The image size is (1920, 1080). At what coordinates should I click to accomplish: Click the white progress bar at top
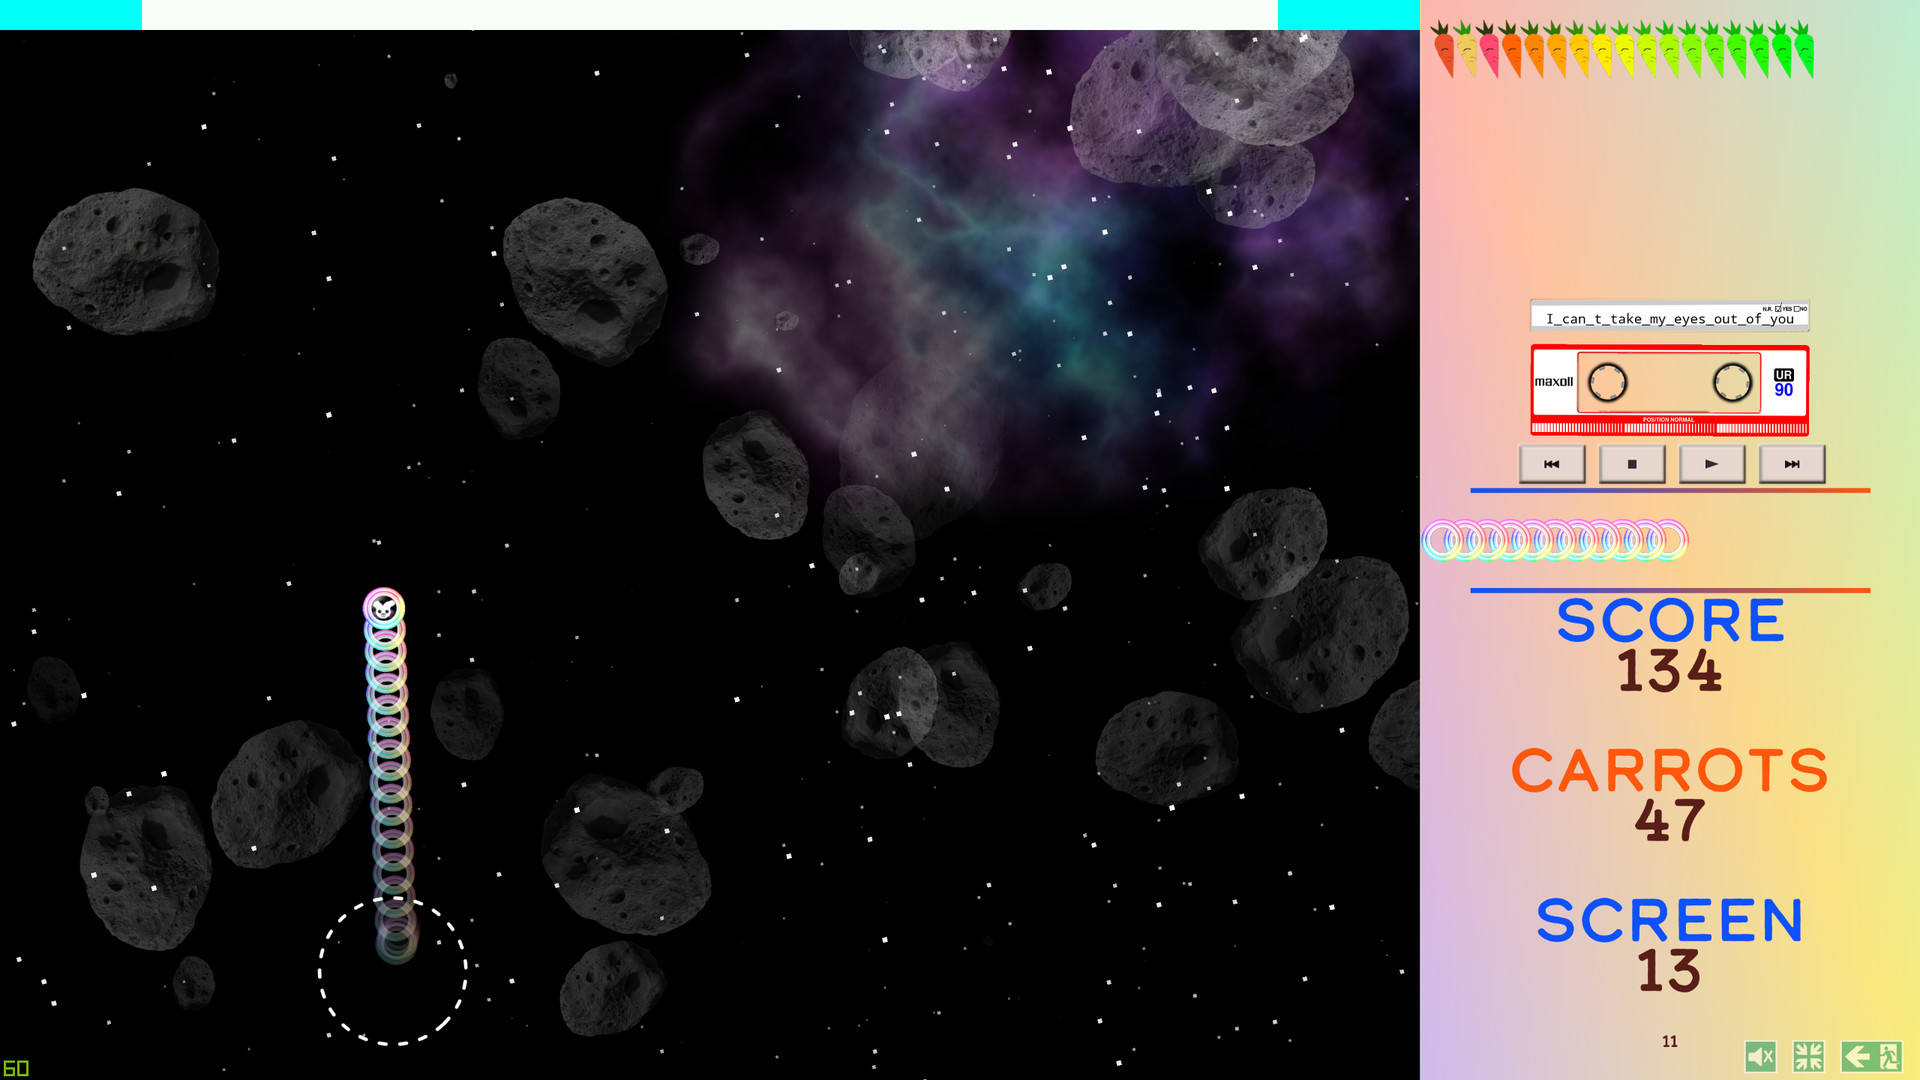[x=709, y=14]
